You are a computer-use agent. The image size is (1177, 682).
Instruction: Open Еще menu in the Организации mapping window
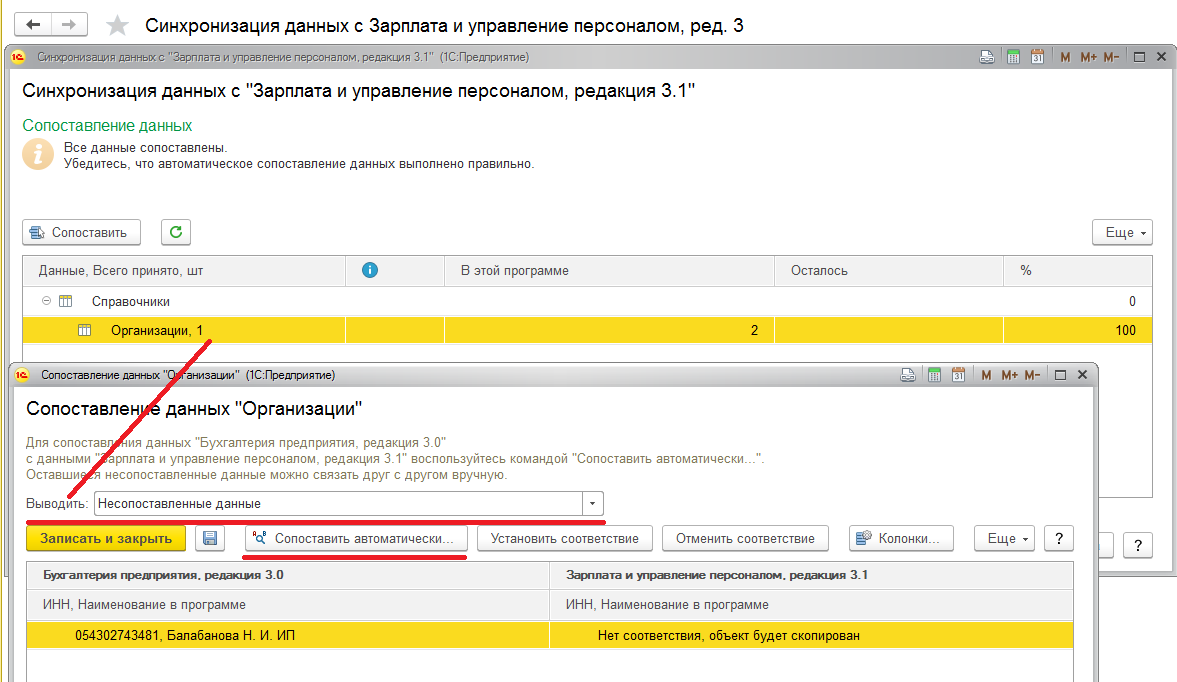click(x=1005, y=538)
